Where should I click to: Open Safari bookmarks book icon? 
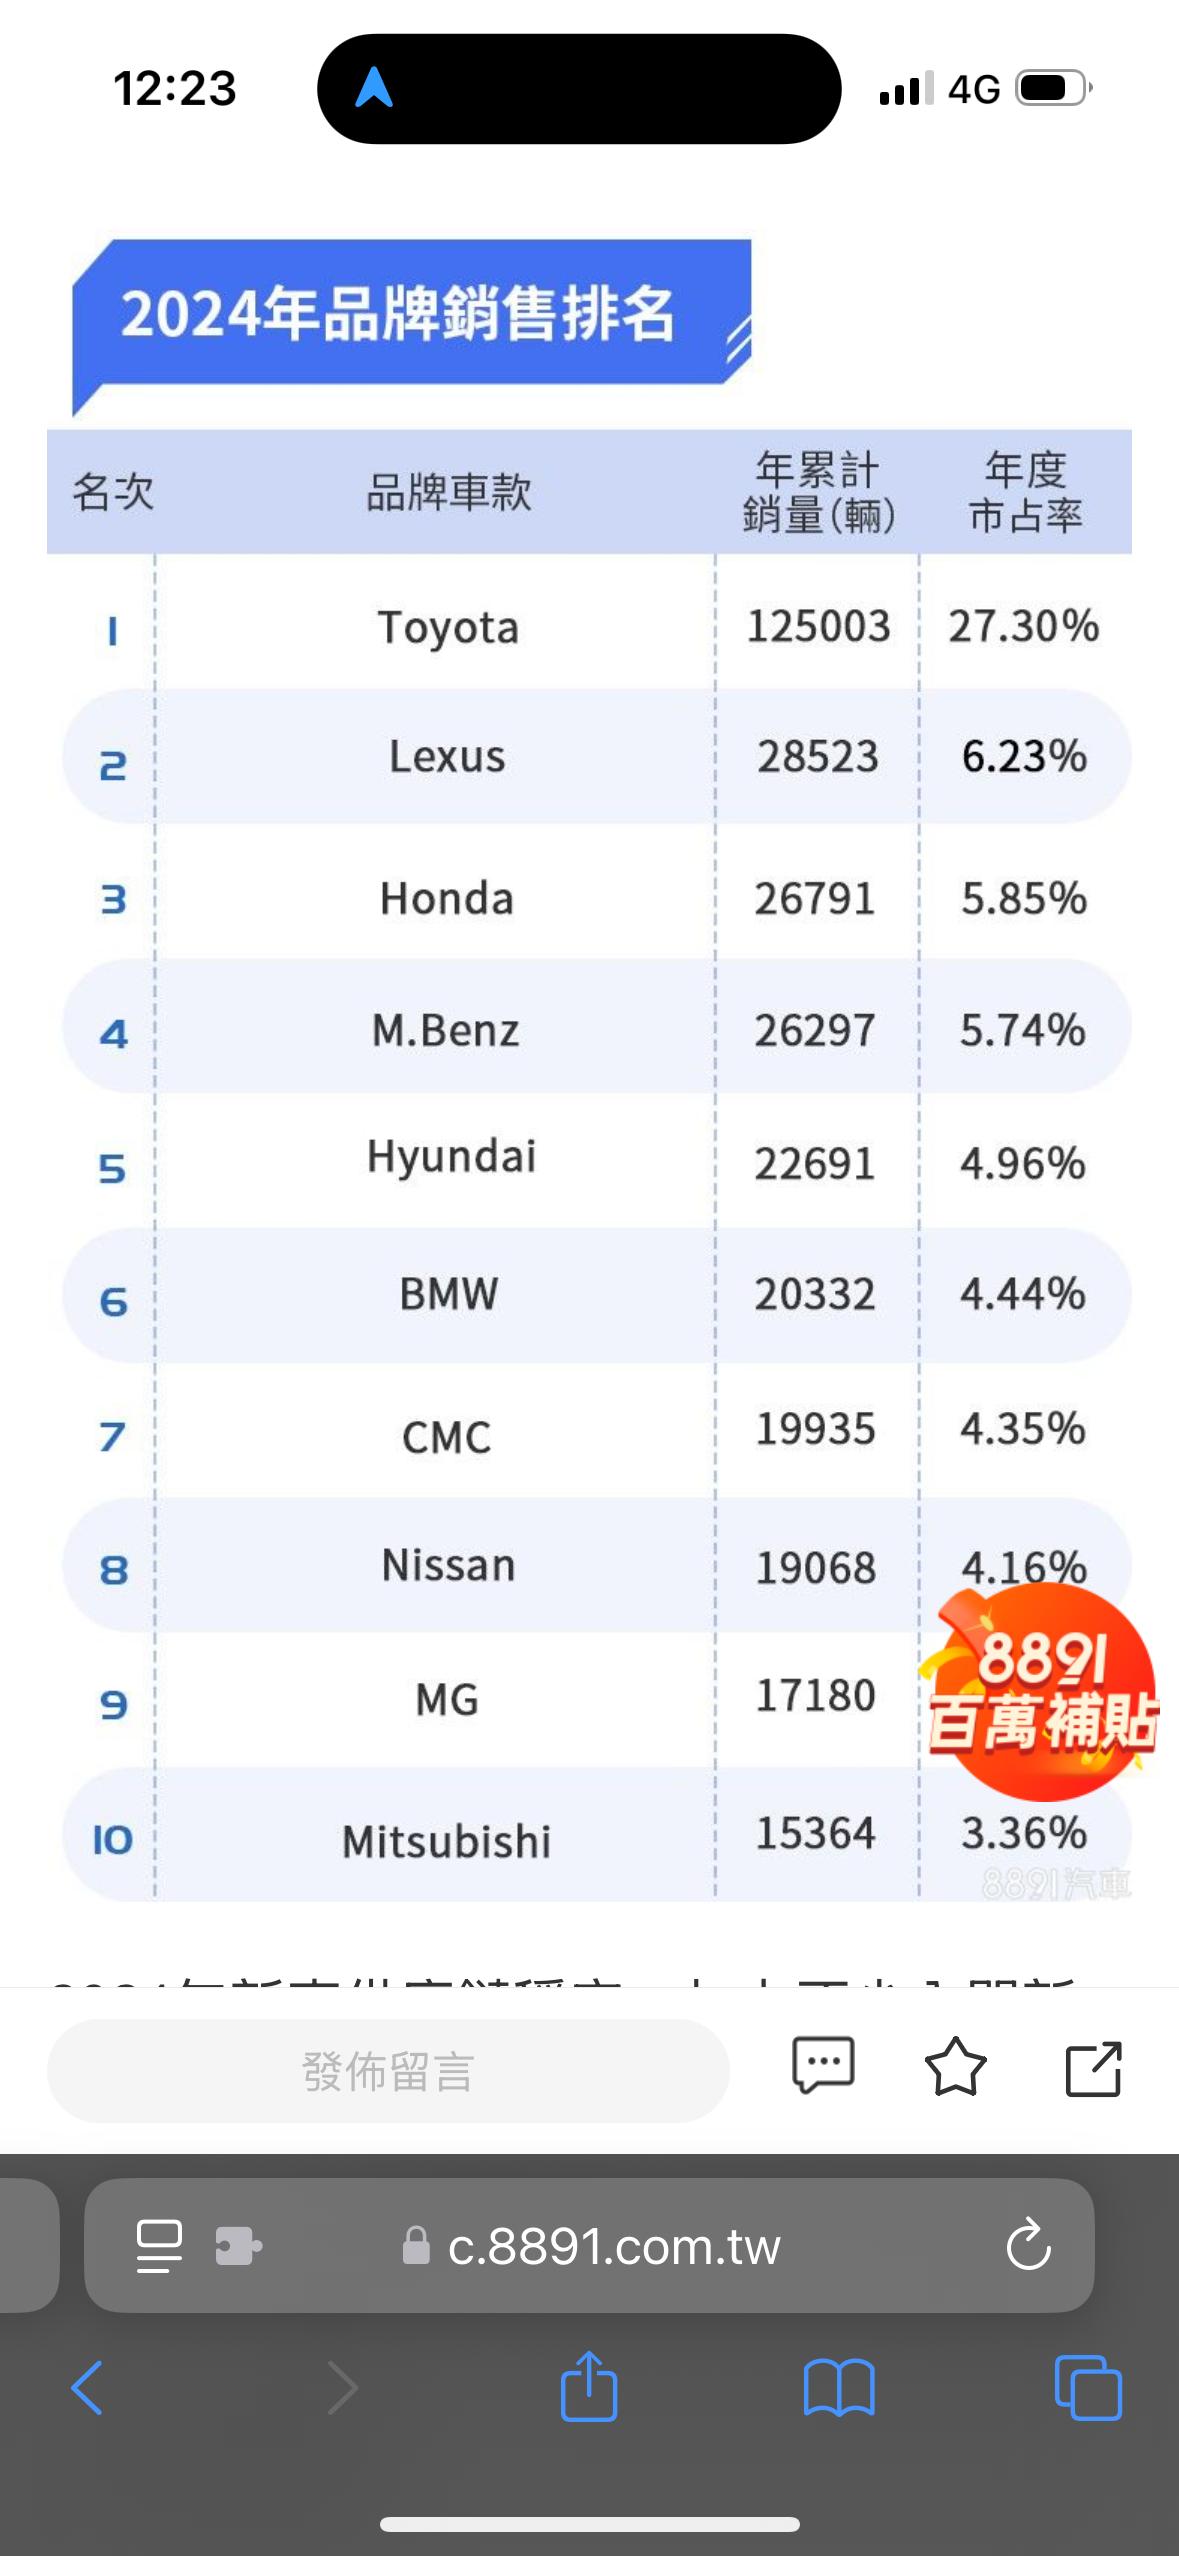point(839,2388)
